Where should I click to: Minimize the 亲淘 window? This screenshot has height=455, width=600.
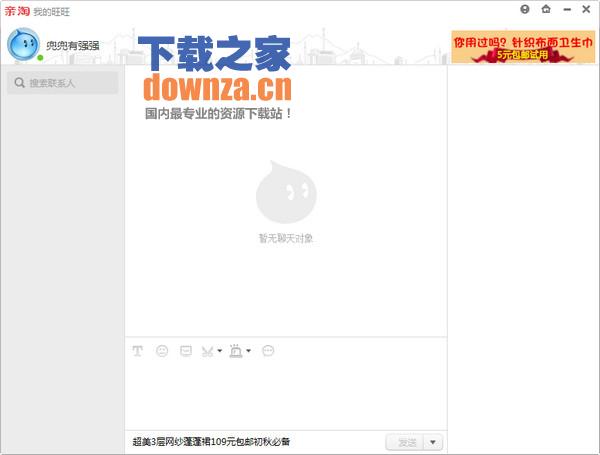pos(567,10)
